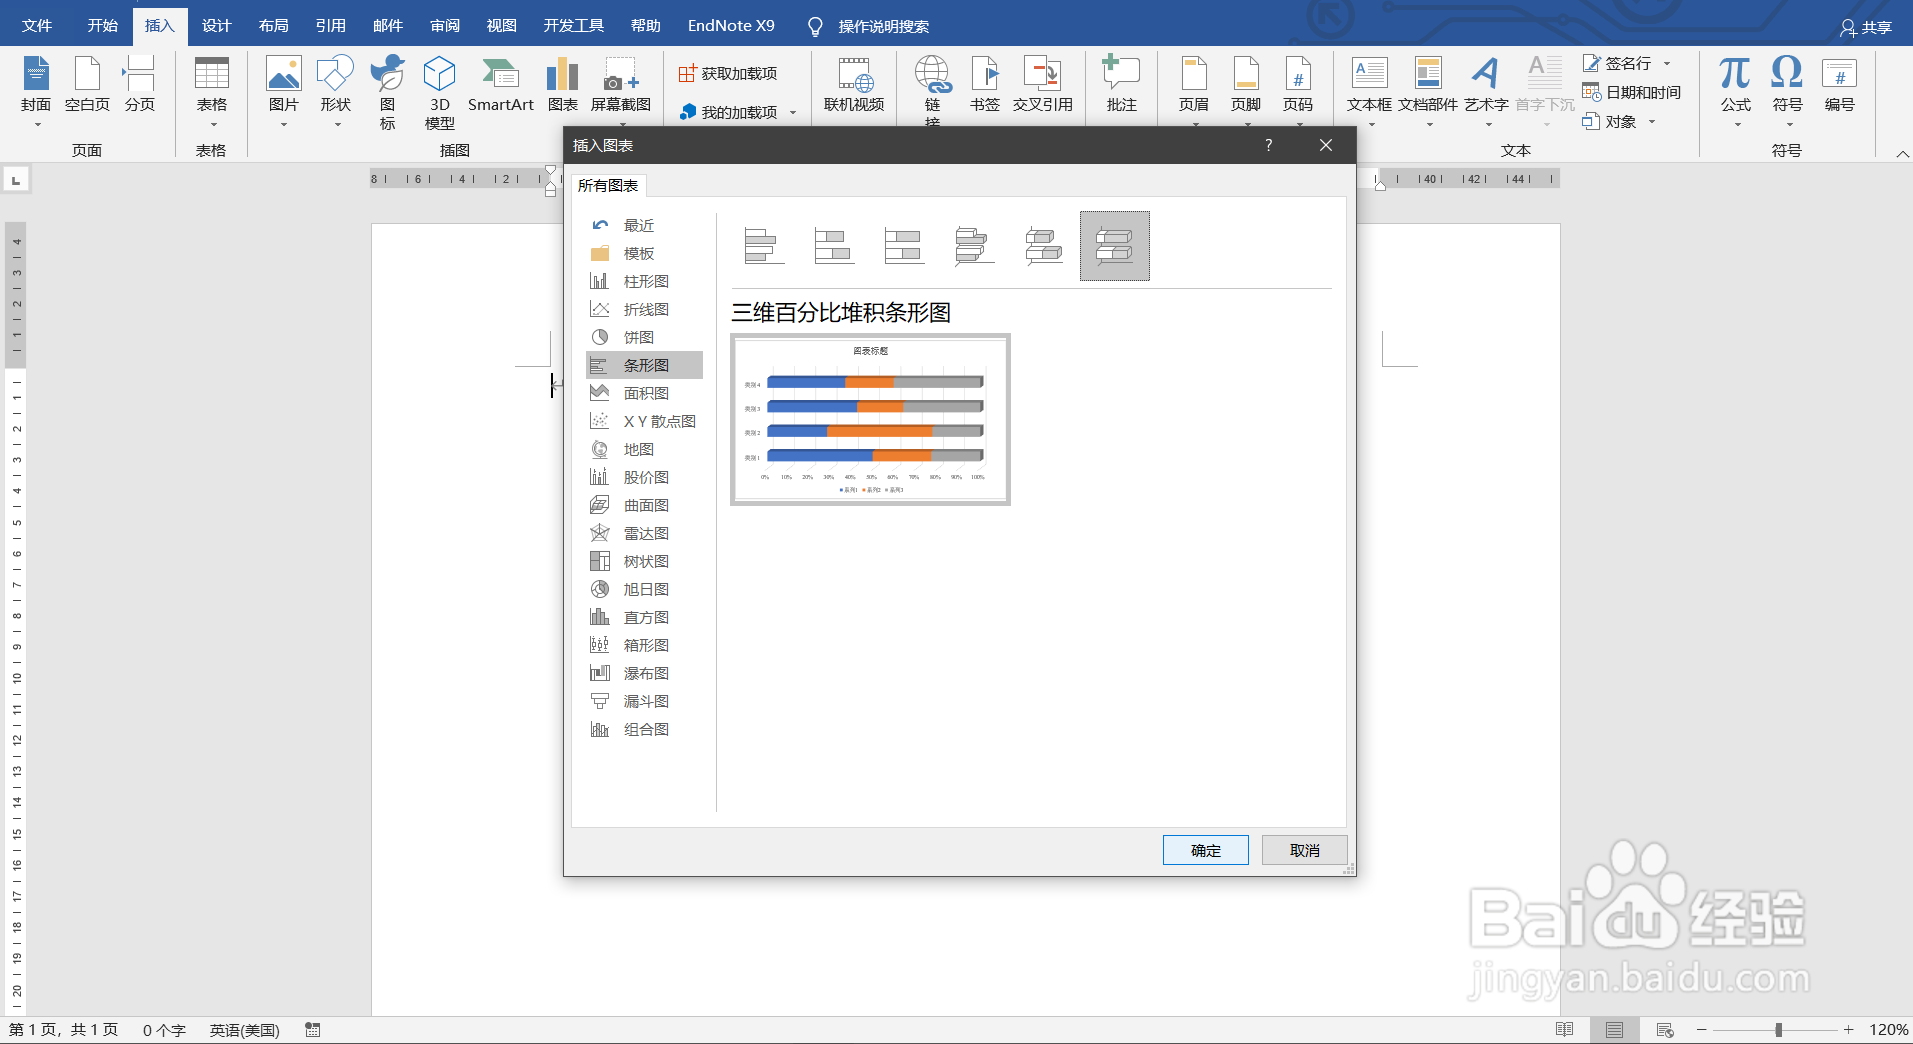Choose 地图 map chart category
The height and width of the screenshot is (1044, 1913).
(x=644, y=449)
